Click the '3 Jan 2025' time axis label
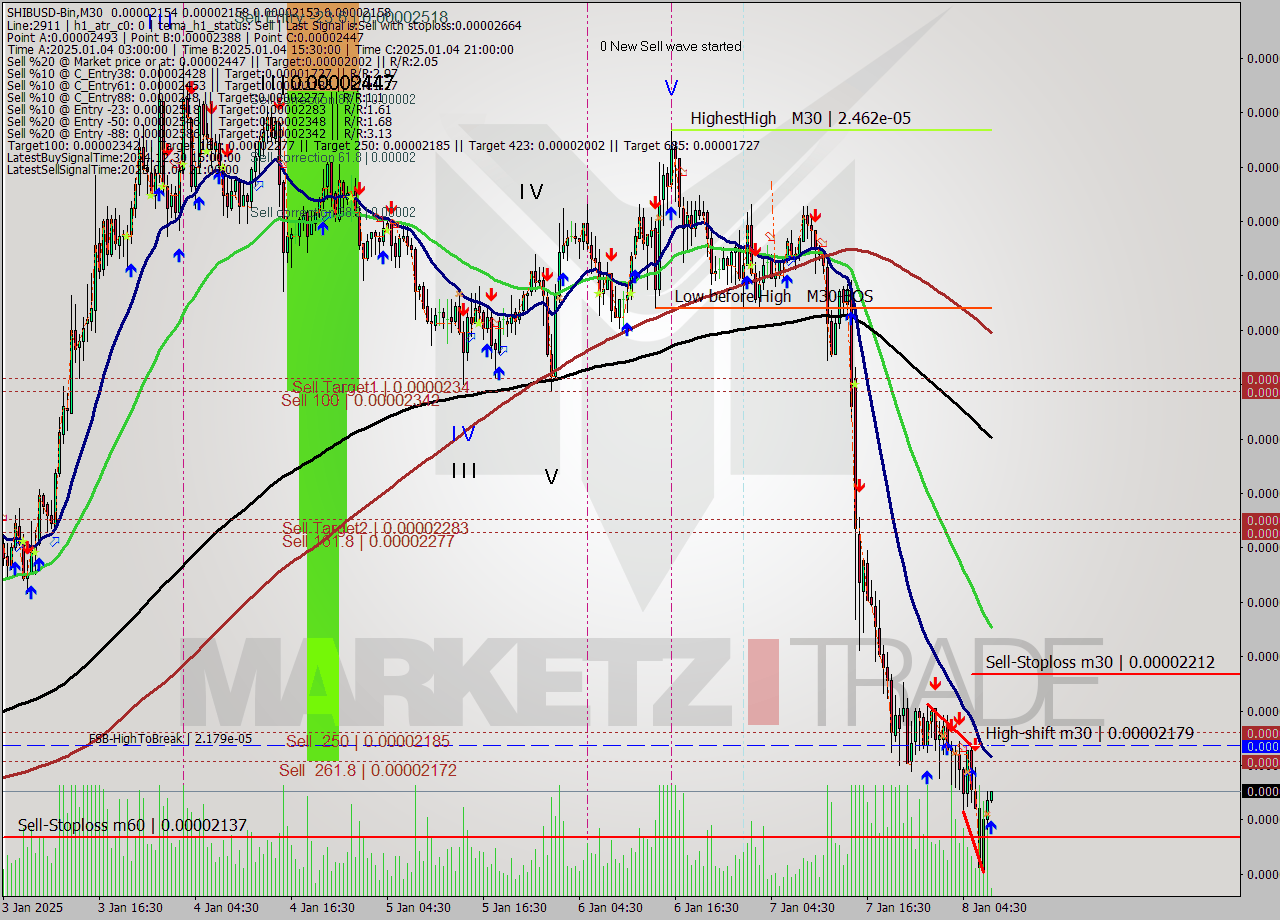The width and height of the screenshot is (1280, 920). point(32,908)
